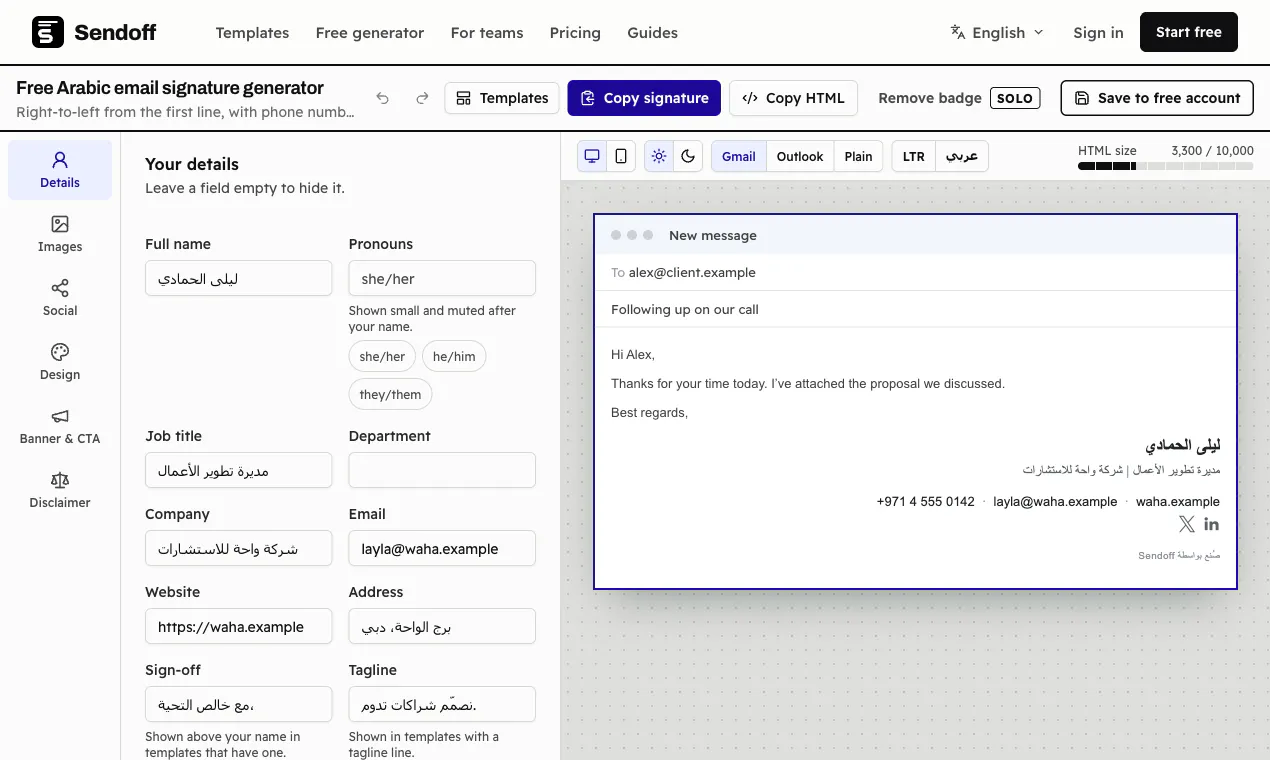
Task: Open the Banner & CTA section
Action: [x=60, y=426]
